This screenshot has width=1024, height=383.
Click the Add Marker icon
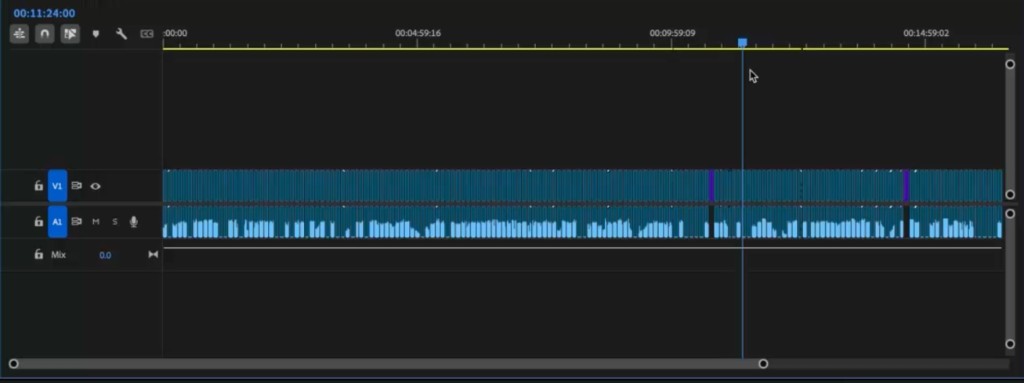[96, 34]
